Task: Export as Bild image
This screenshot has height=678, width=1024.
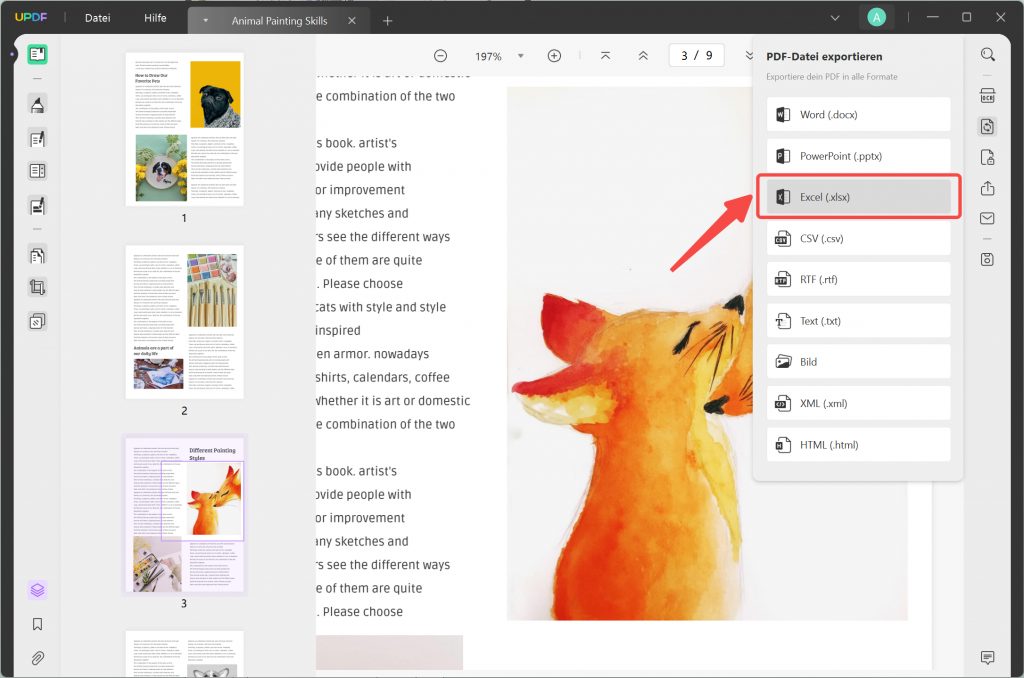Action: pyautogui.click(x=858, y=362)
